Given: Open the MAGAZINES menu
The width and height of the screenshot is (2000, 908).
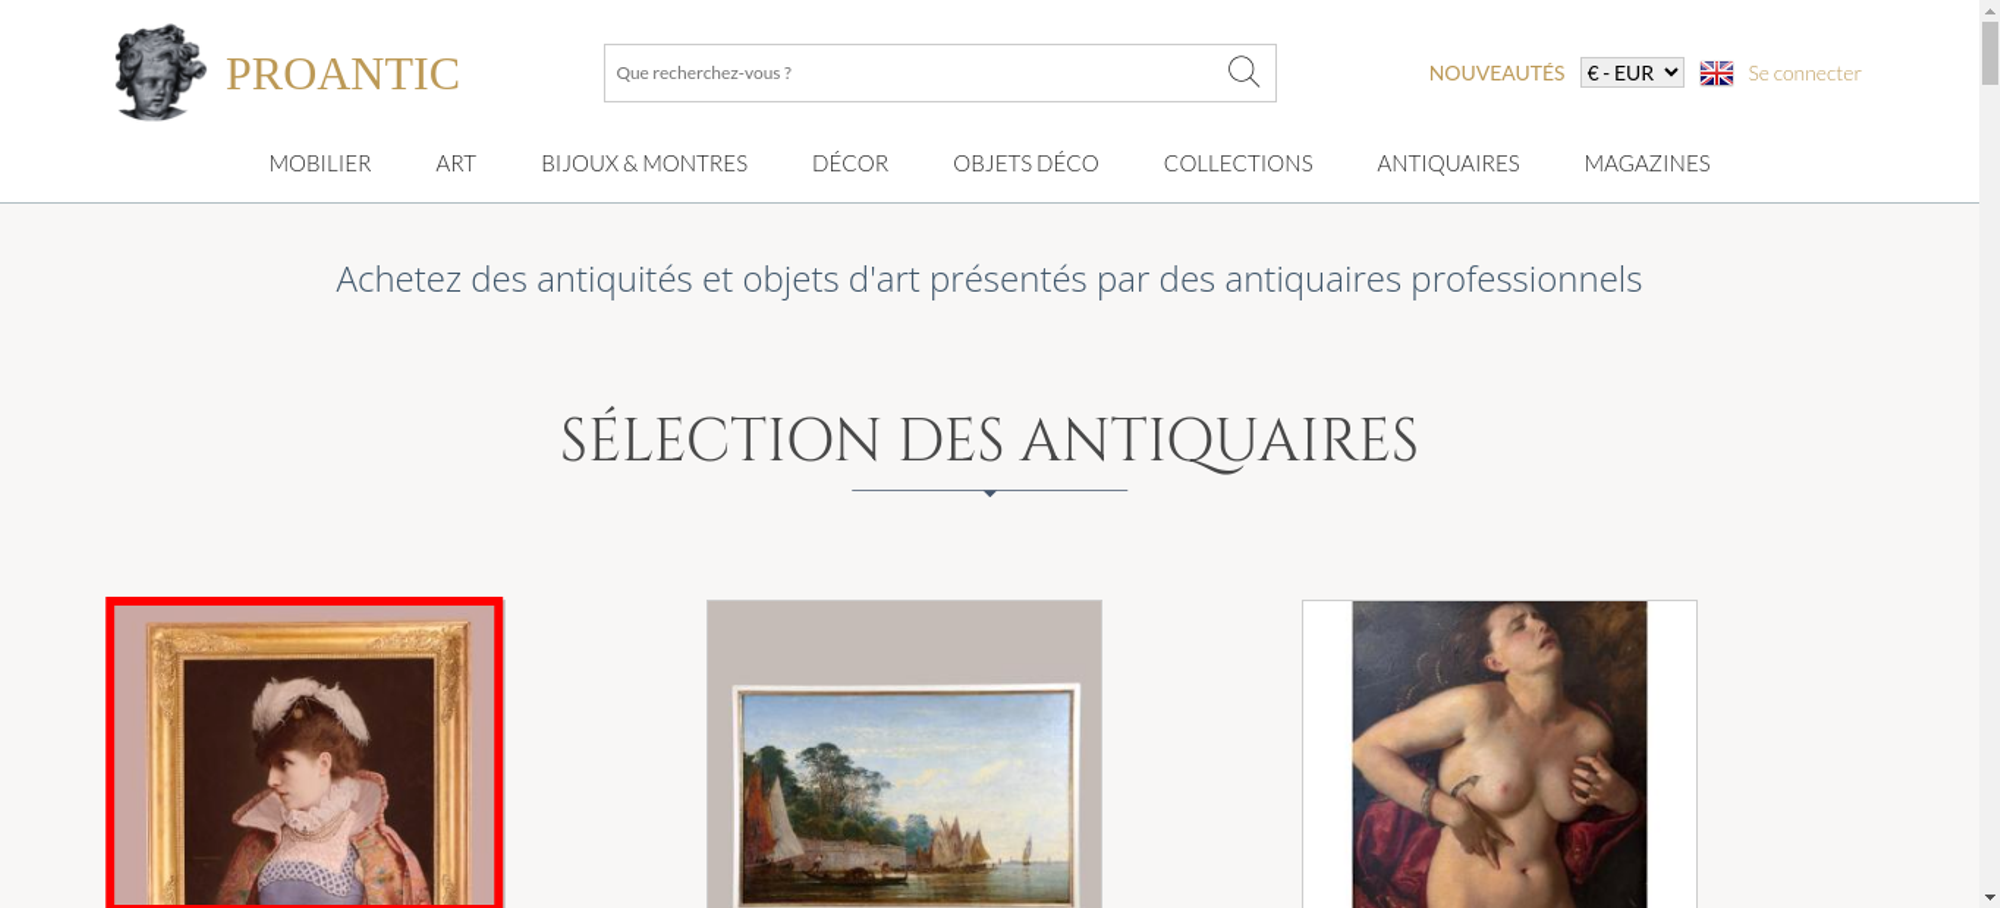Looking at the screenshot, I should pos(1647,163).
